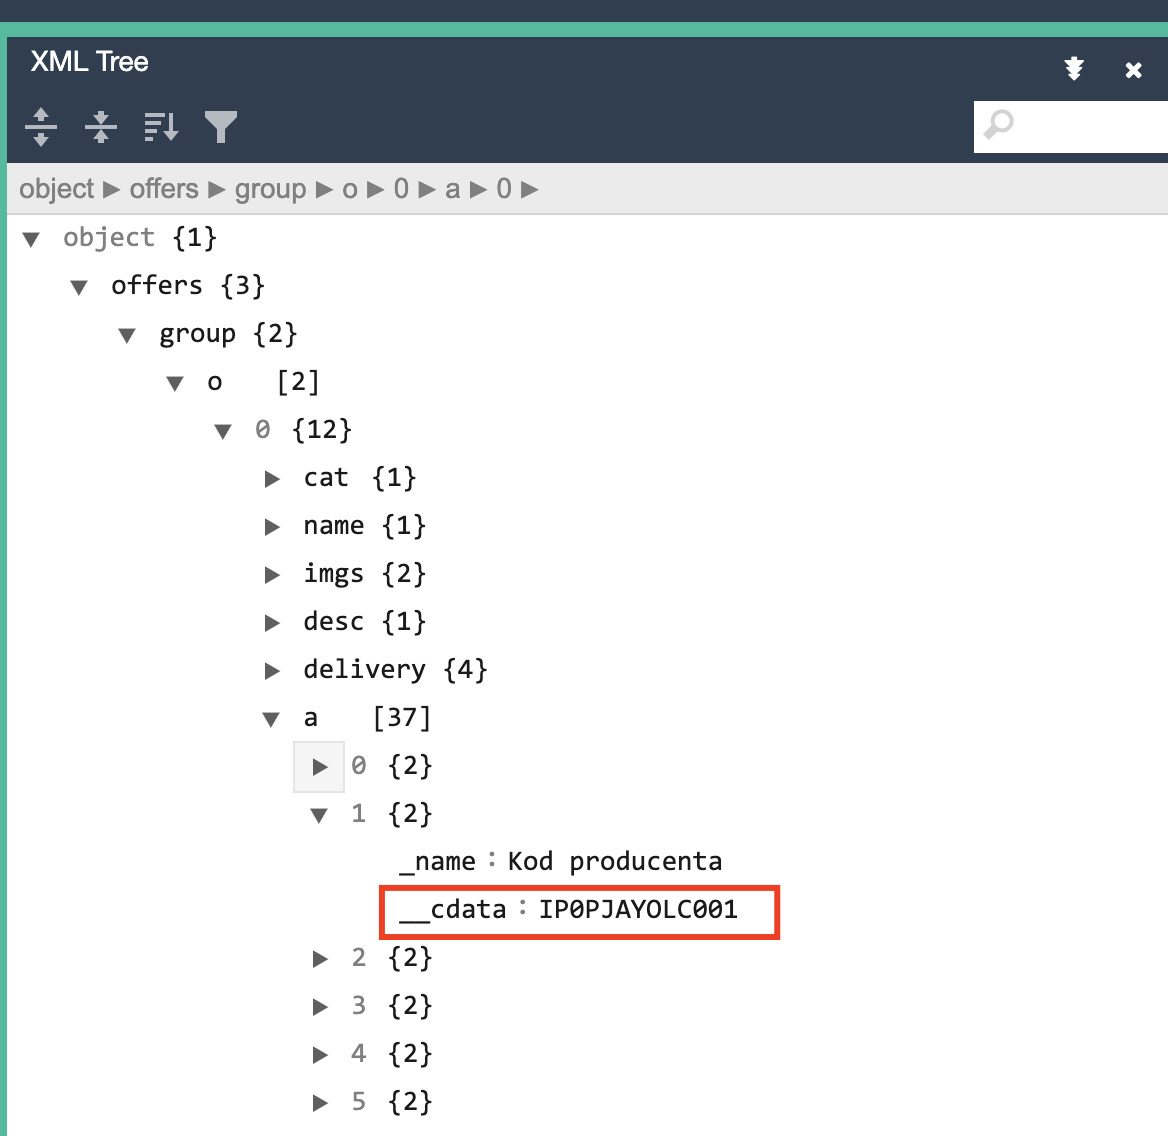Expand the imgs {2} node
This screenshot has width=1168, height=1136.
(x=272, y=574)
